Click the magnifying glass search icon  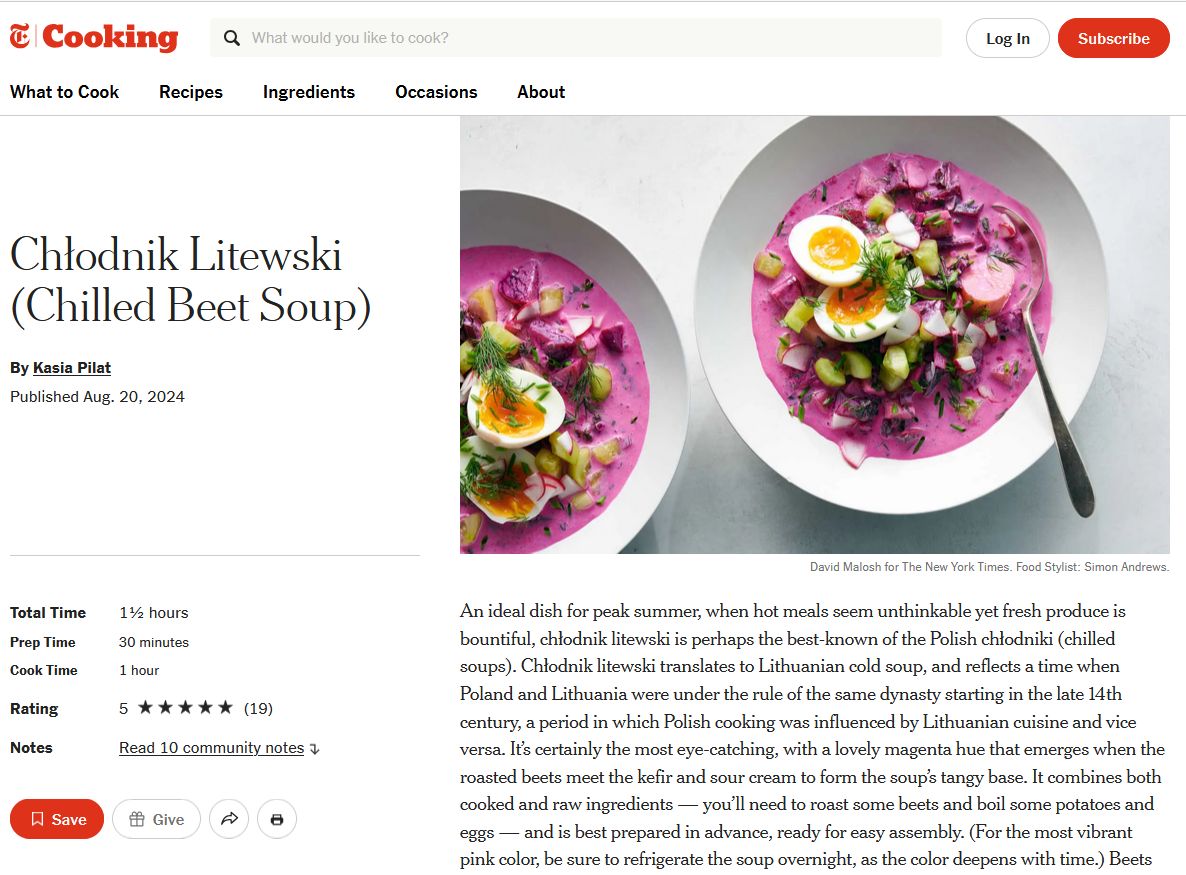(x=232, y=38)
